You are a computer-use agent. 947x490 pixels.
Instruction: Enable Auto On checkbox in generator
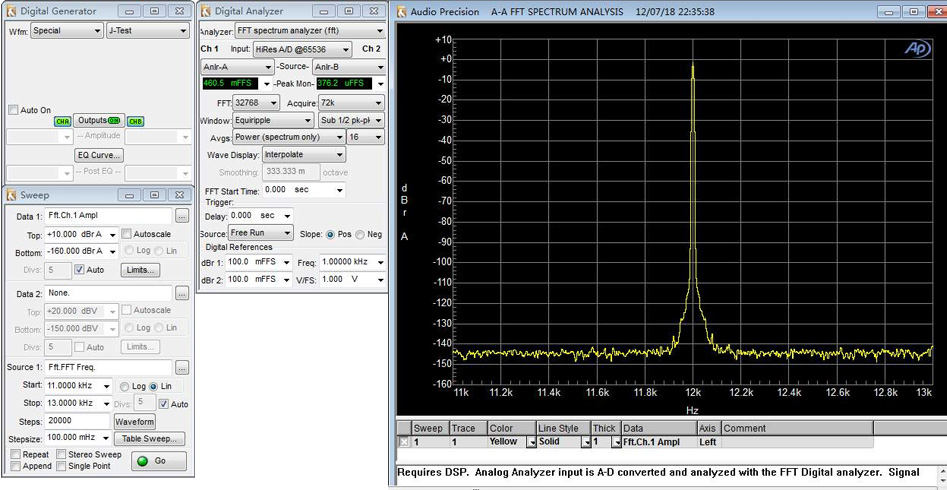(x=13, y=110)
